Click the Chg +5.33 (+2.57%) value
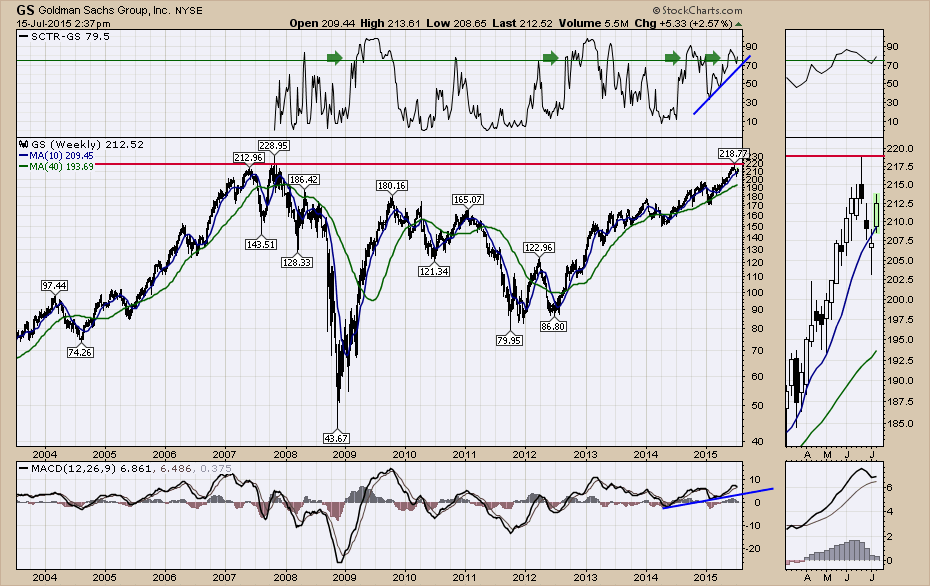Image resolution: width=930 pixels, height=586 pixels. 683,24
